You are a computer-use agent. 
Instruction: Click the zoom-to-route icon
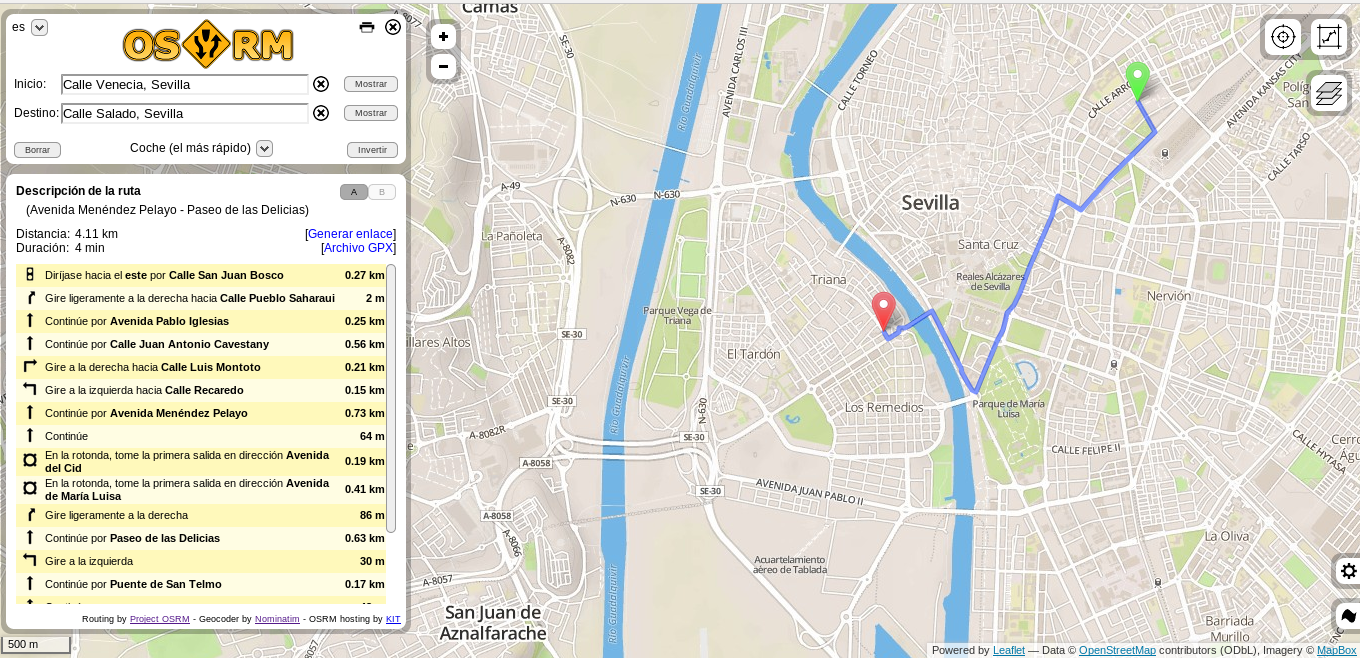[1329, 38]
